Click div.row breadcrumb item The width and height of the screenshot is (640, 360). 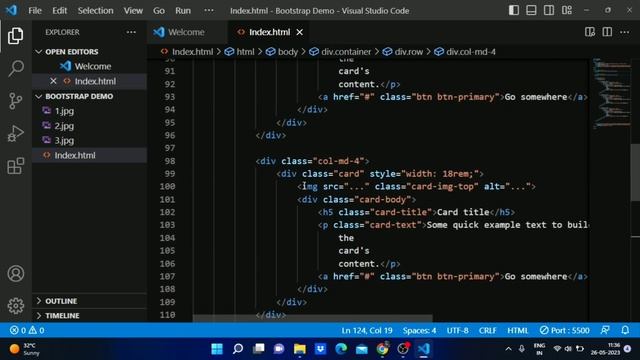pos(403,52)
